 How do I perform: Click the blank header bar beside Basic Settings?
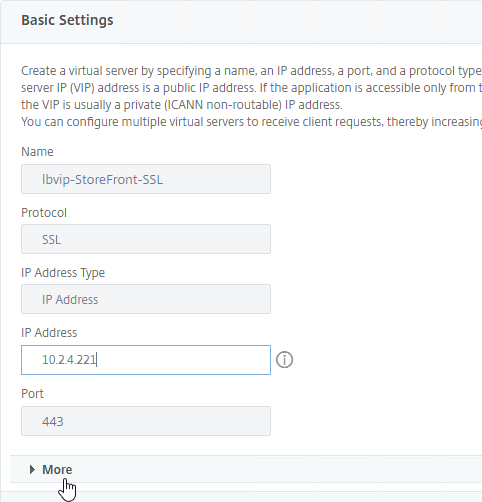tap(297, 21)
